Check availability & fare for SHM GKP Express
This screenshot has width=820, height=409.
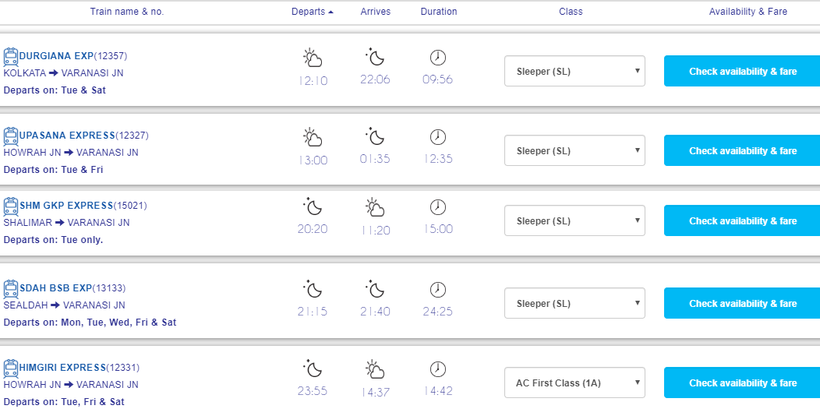pyautogui.click(x=742, y=221)
